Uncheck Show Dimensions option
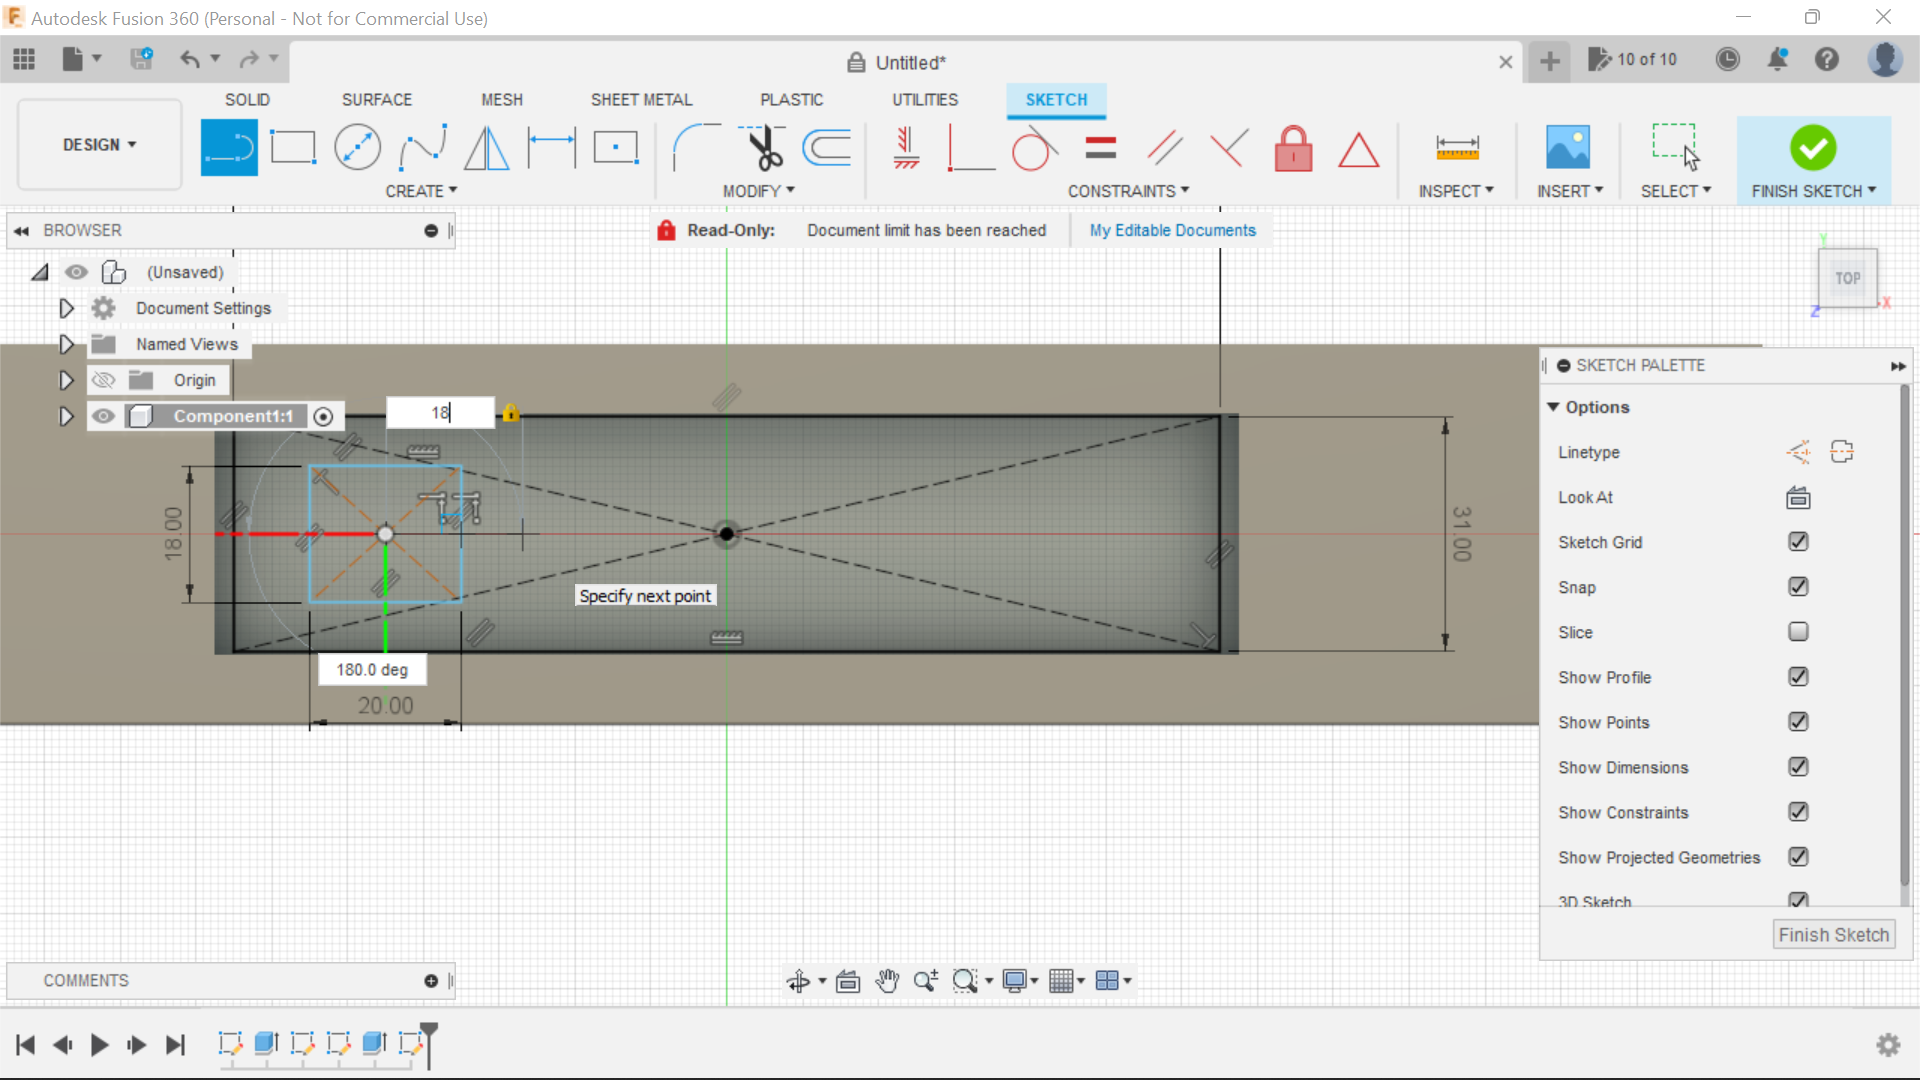This screenshot has height=1080, width=1920. 1799,767
